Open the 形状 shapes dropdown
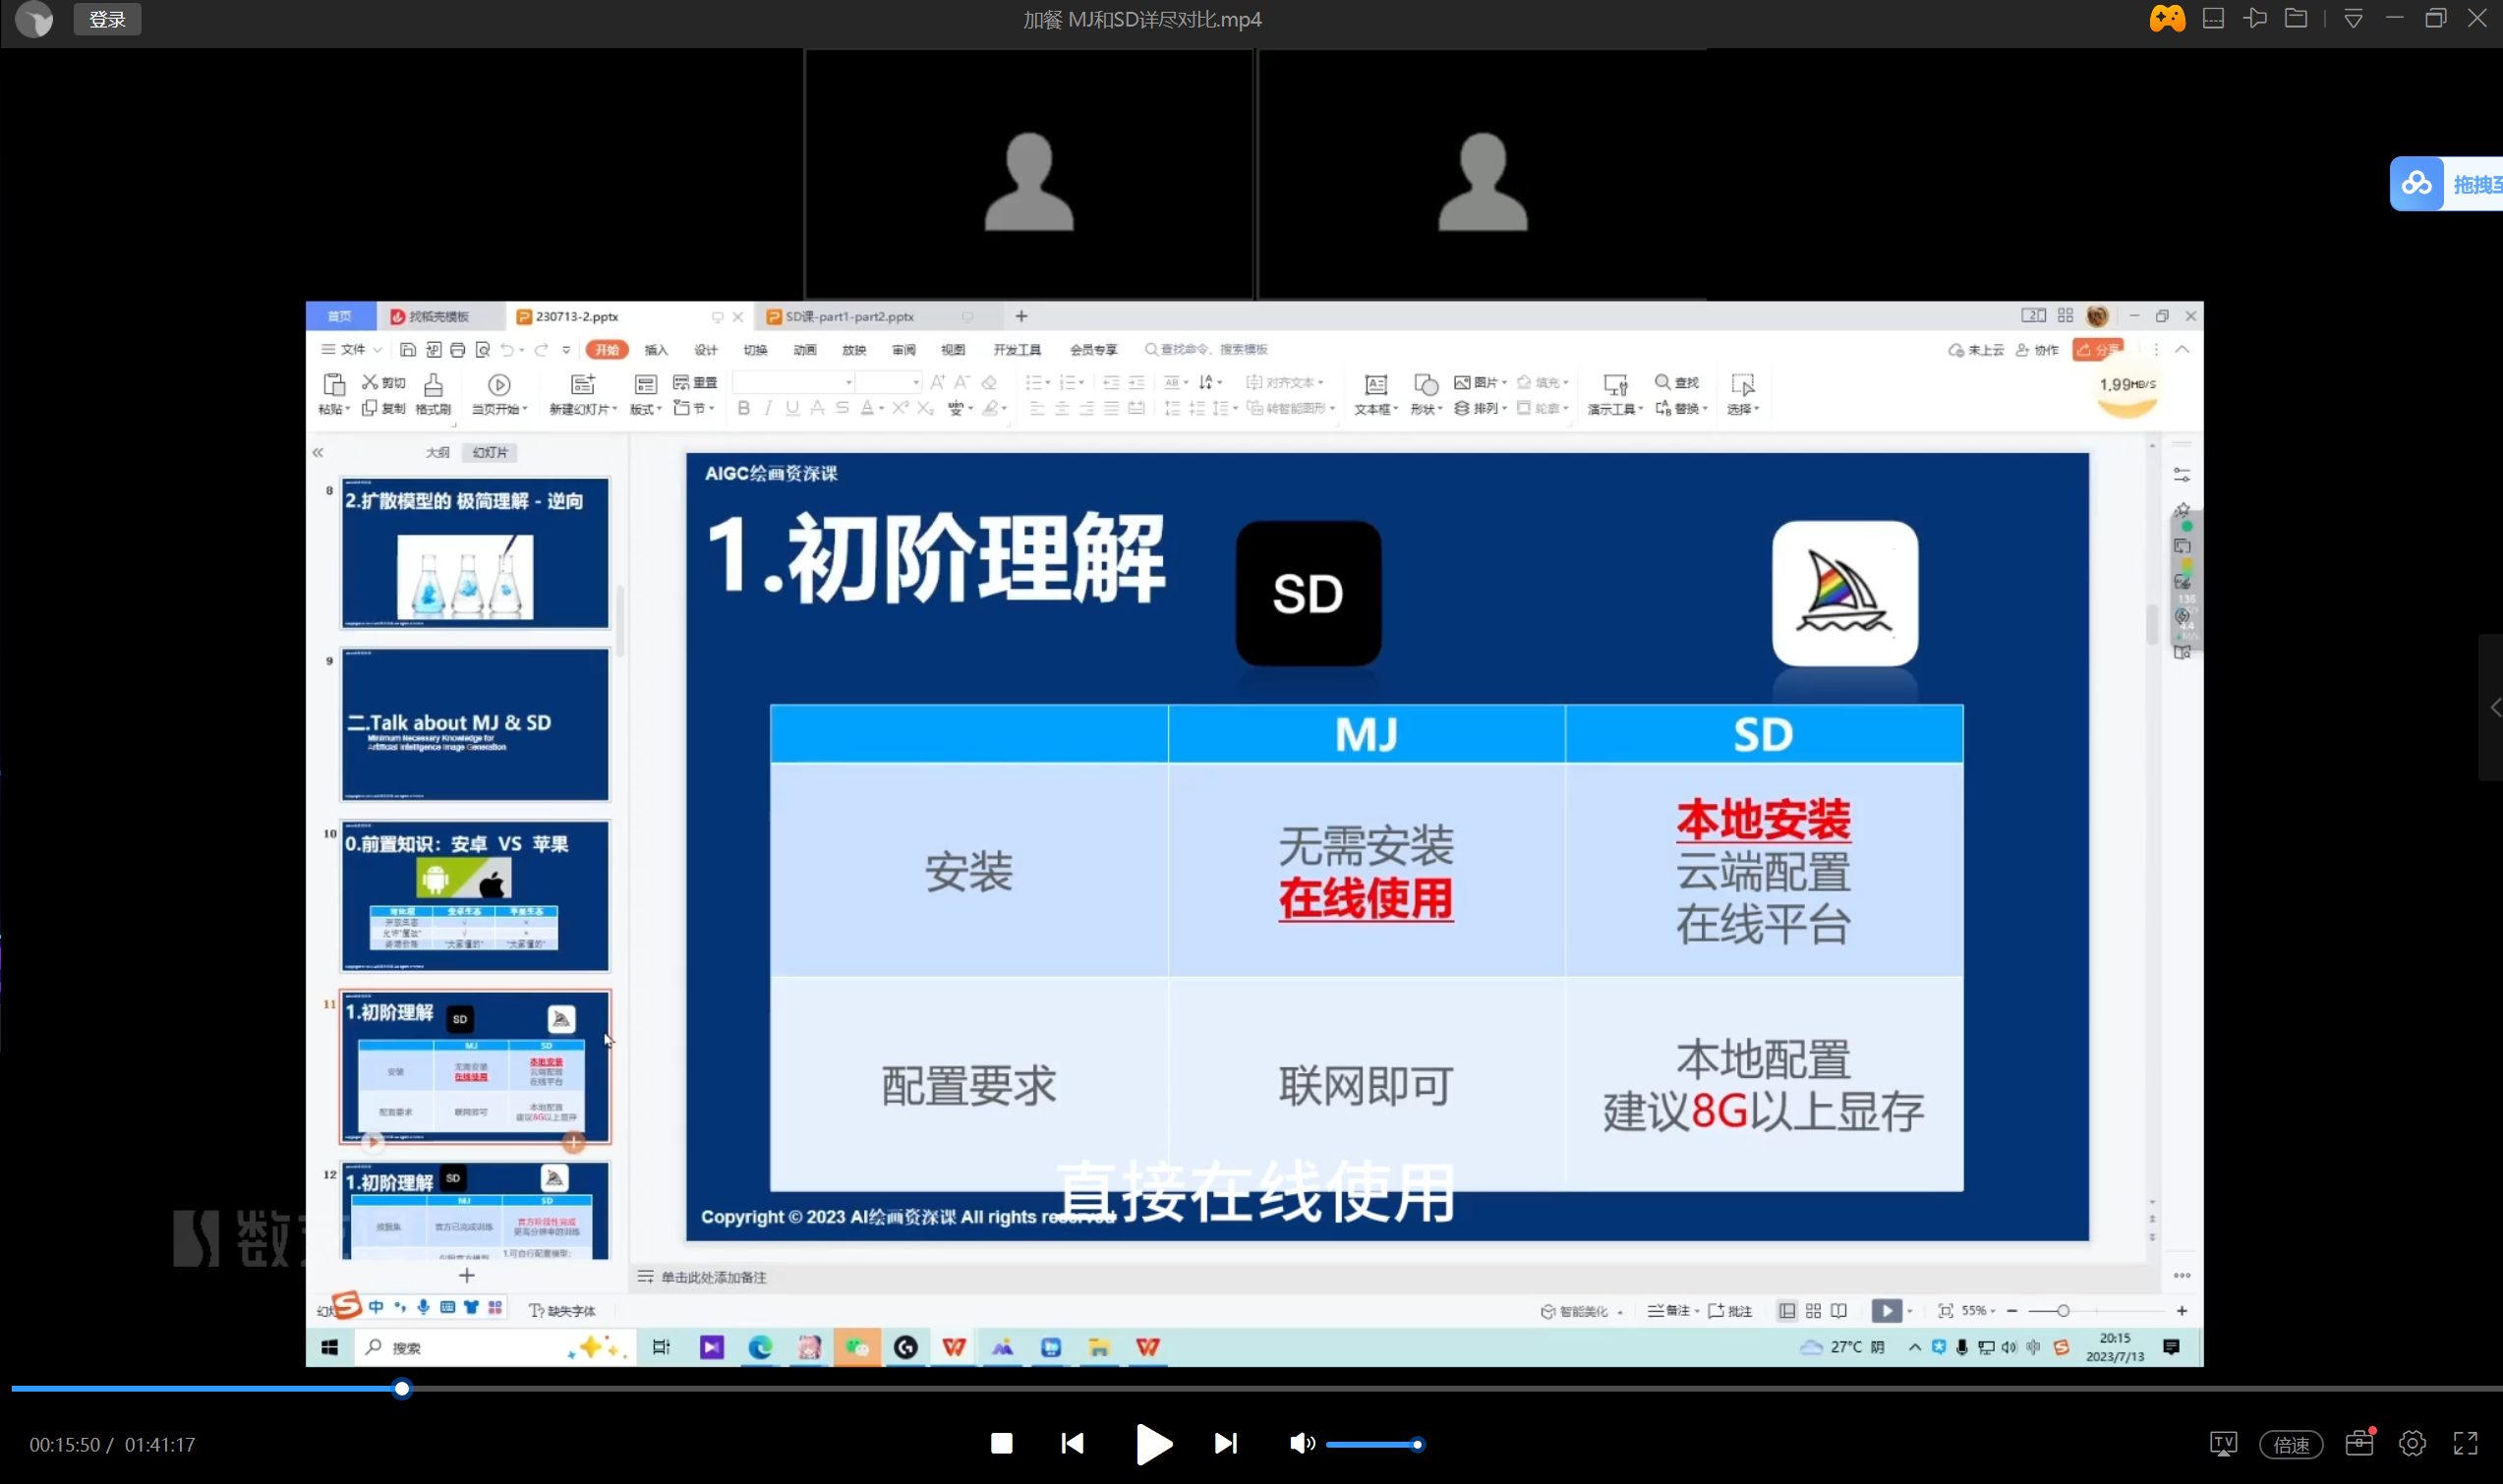Screen dimensions: 2503x1484 click(x=1426, y=394)
